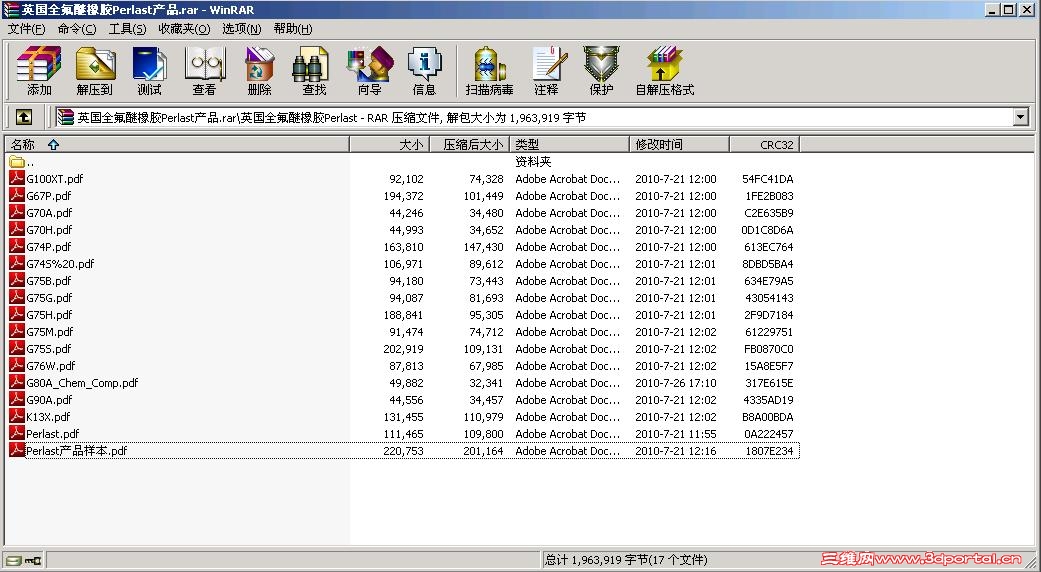Open the 选项(N) menu

(x=242, y=29)
